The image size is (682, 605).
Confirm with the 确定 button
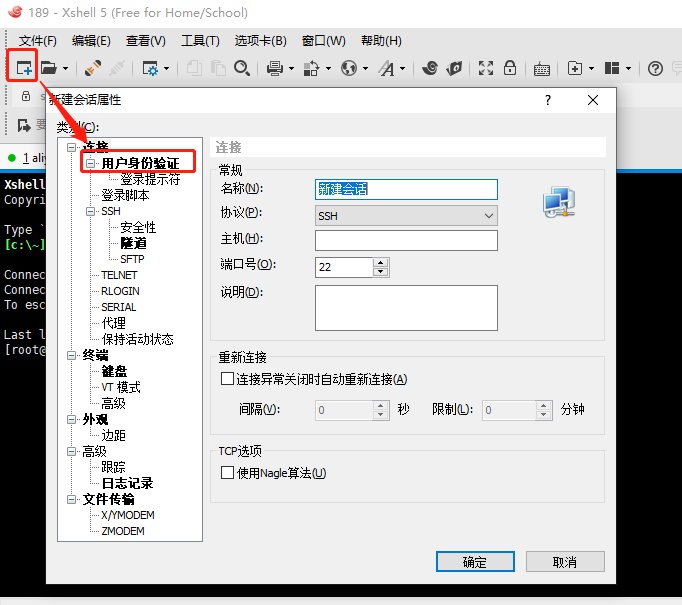coord(475,562)
